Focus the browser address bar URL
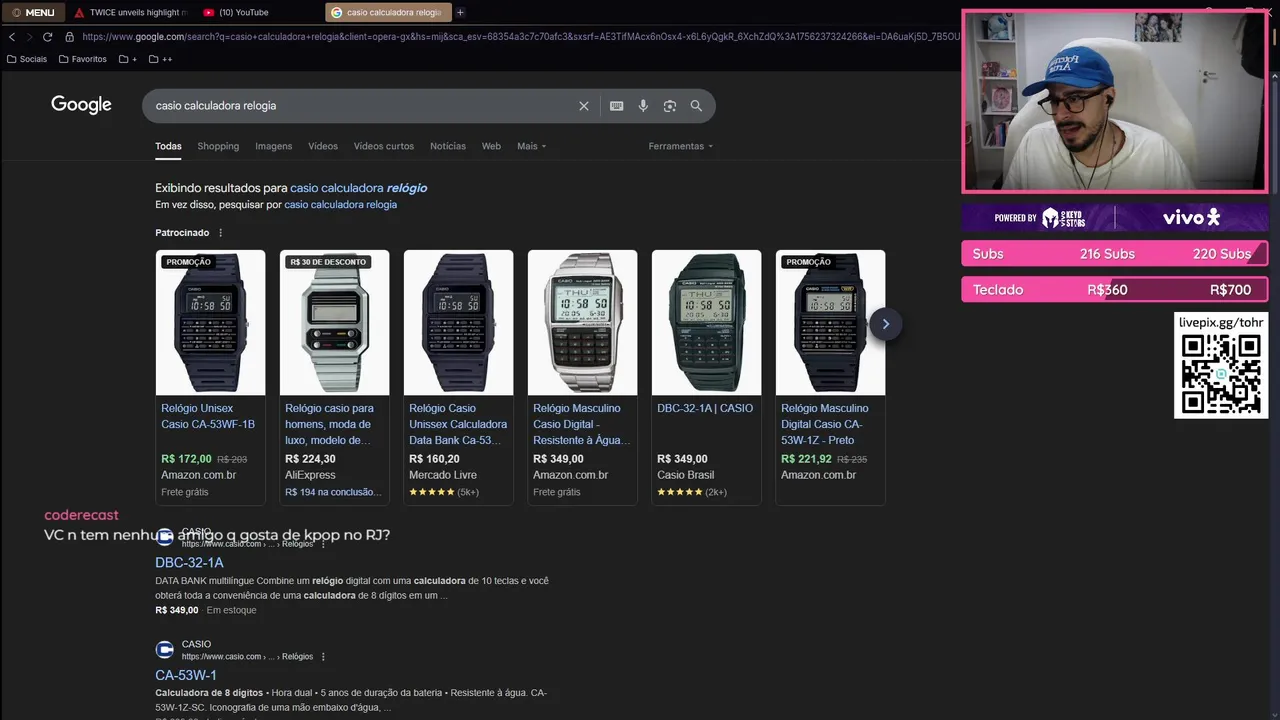1280x720 pixels. 520,37
